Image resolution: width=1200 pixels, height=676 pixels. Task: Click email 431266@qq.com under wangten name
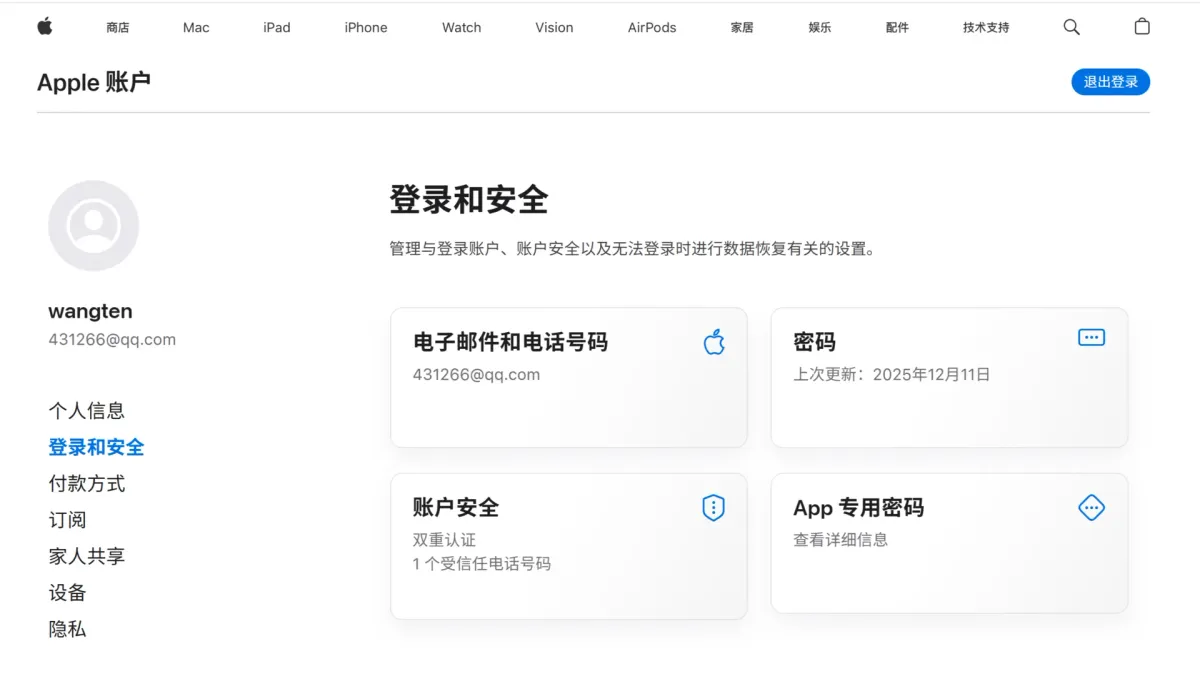(x=112, y=340)
